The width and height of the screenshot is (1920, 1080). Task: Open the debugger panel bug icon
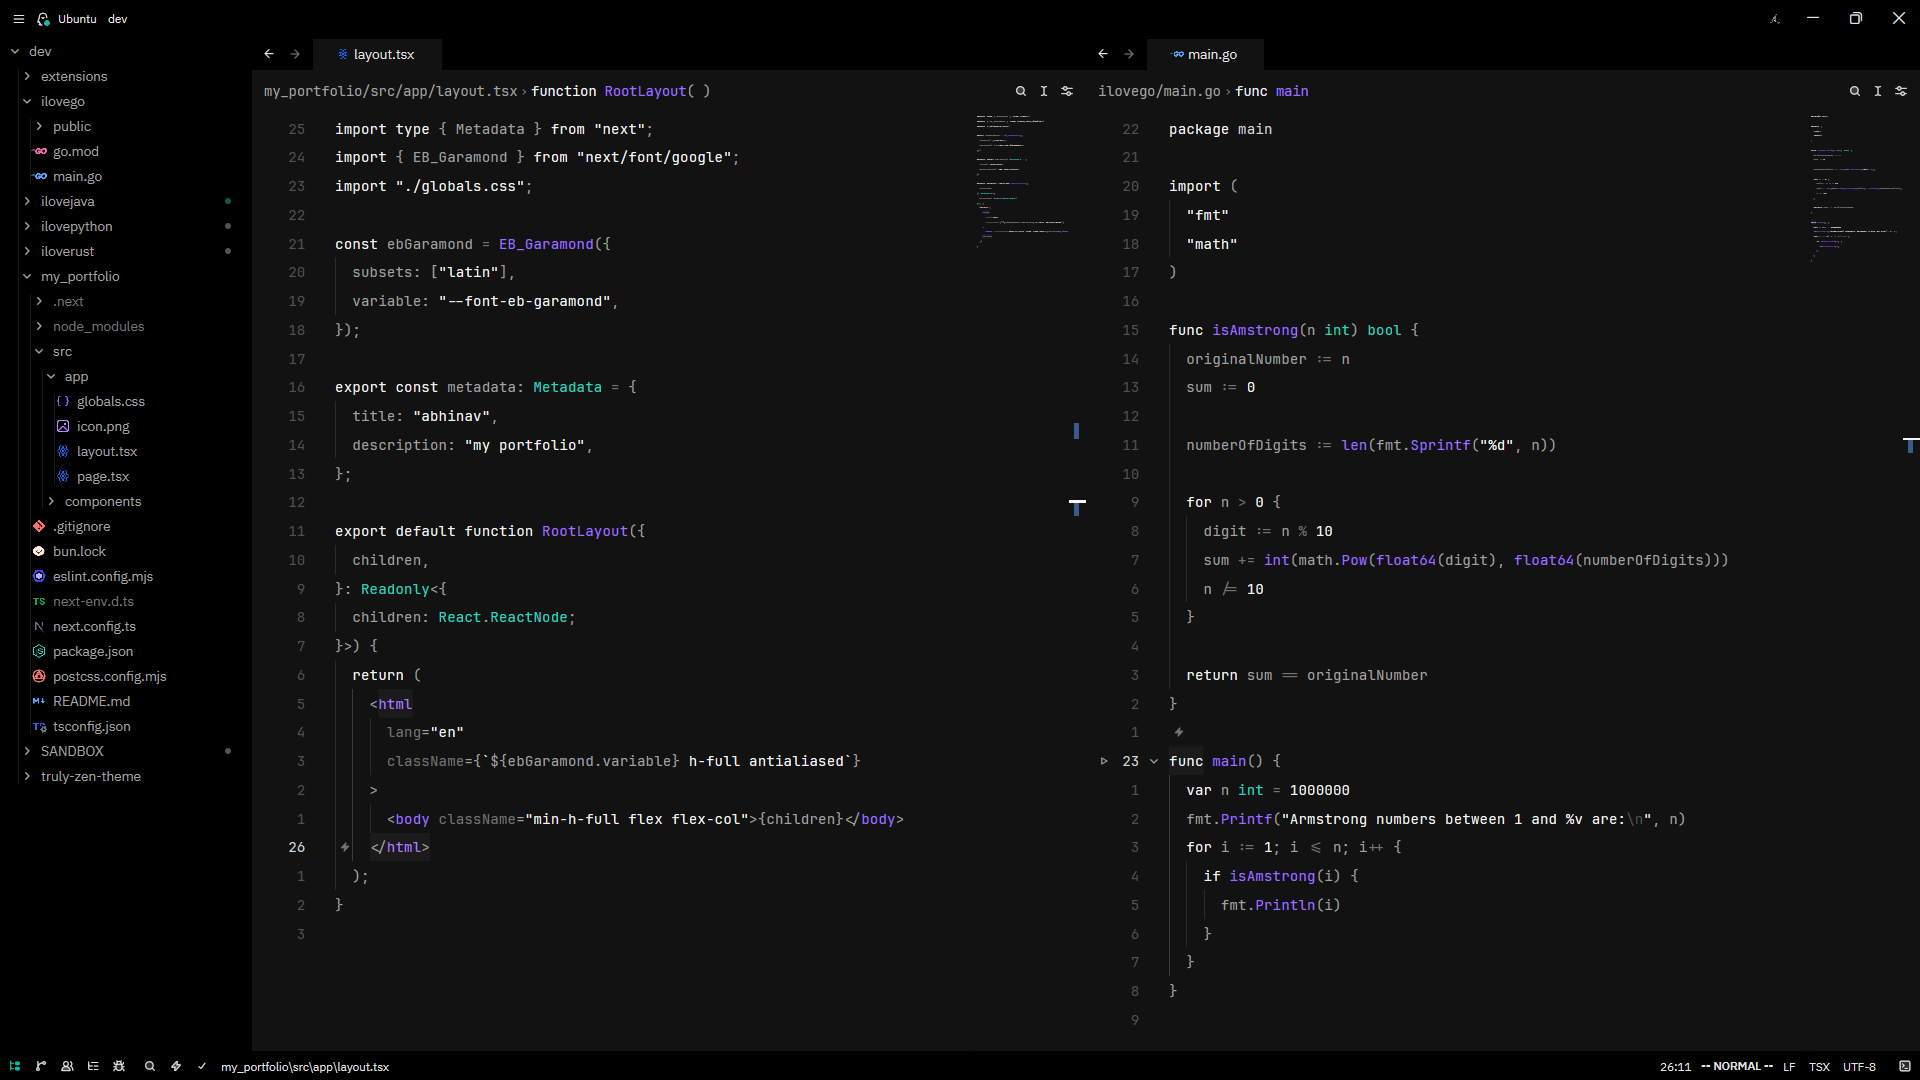point(119,1067)
